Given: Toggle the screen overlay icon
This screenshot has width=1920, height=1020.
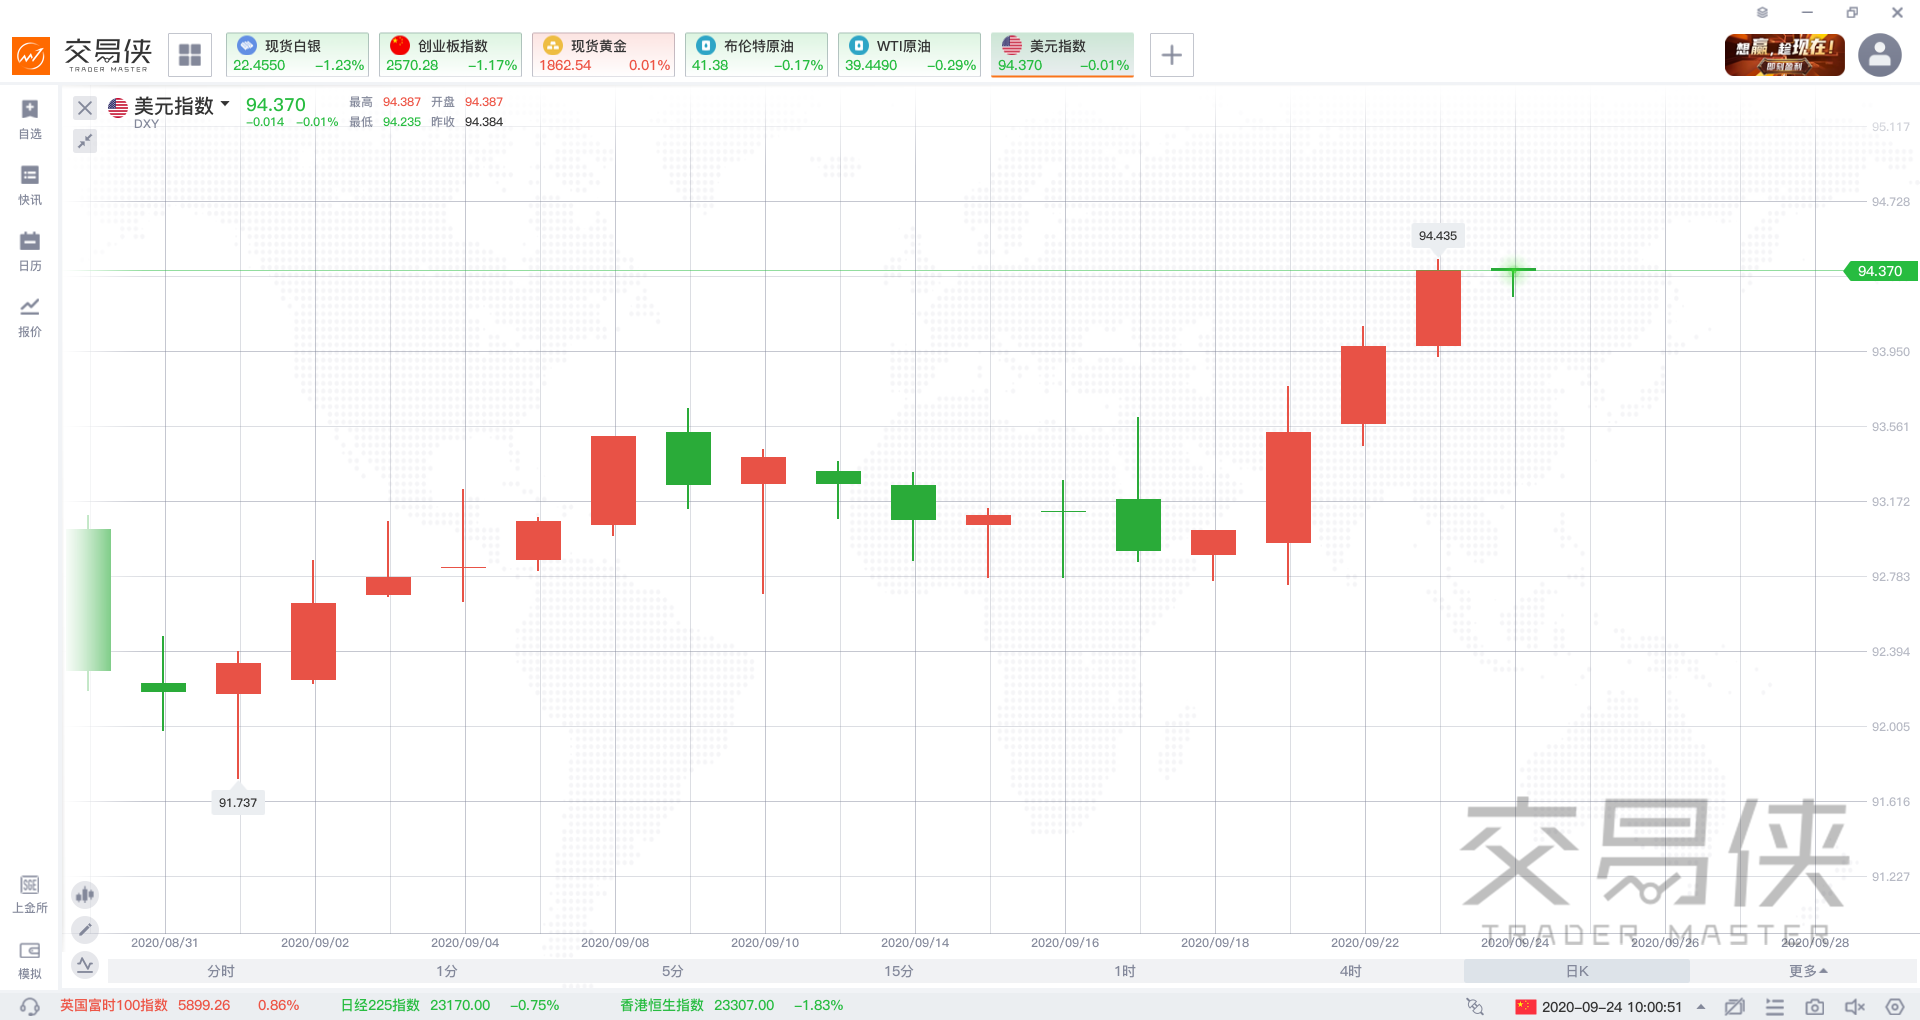Looking at the screenshot, I should 1735,1006.
